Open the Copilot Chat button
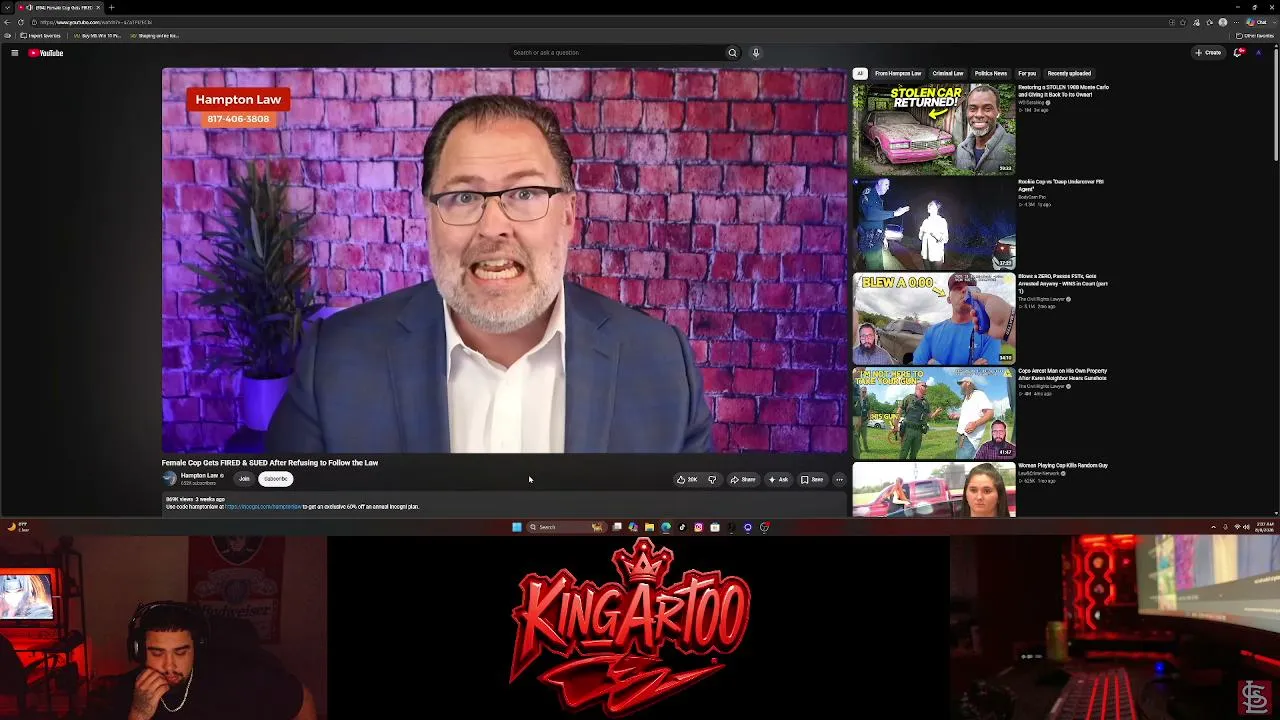 coord(1259,22)
